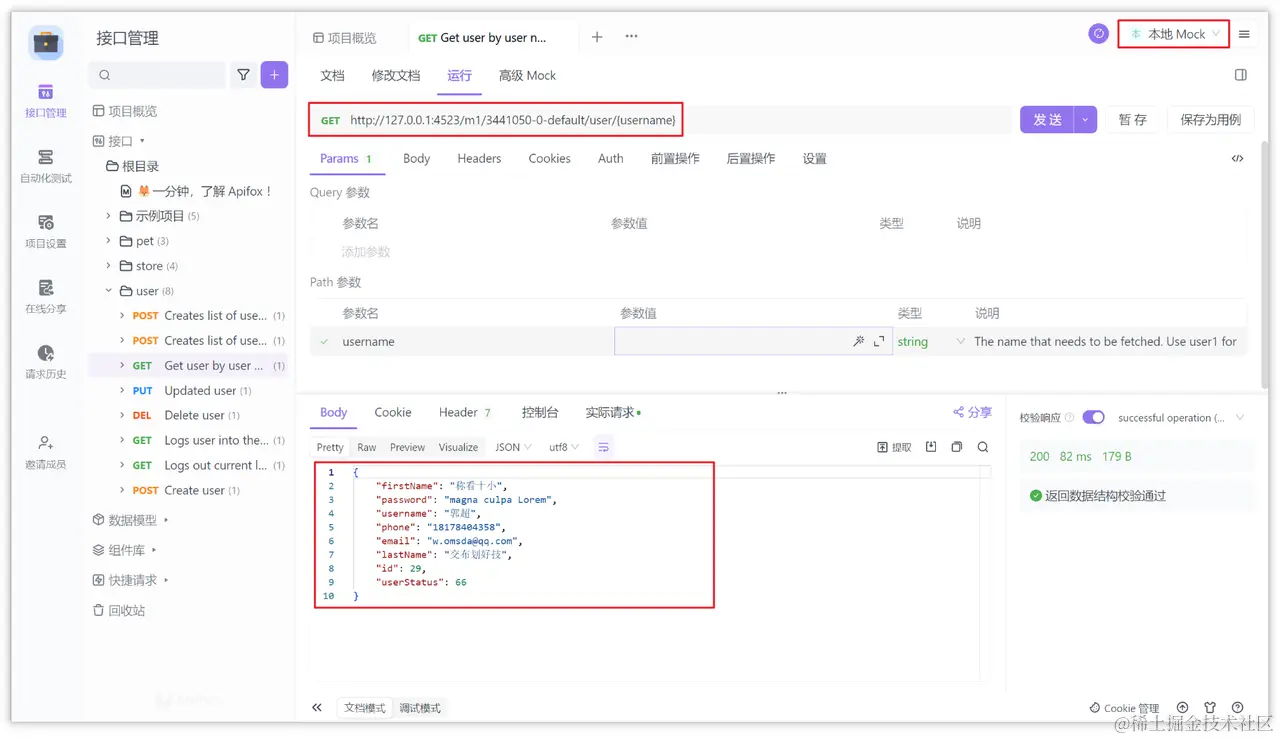
Task: Open the request Headers tab
Action: (x=479, y=158)
